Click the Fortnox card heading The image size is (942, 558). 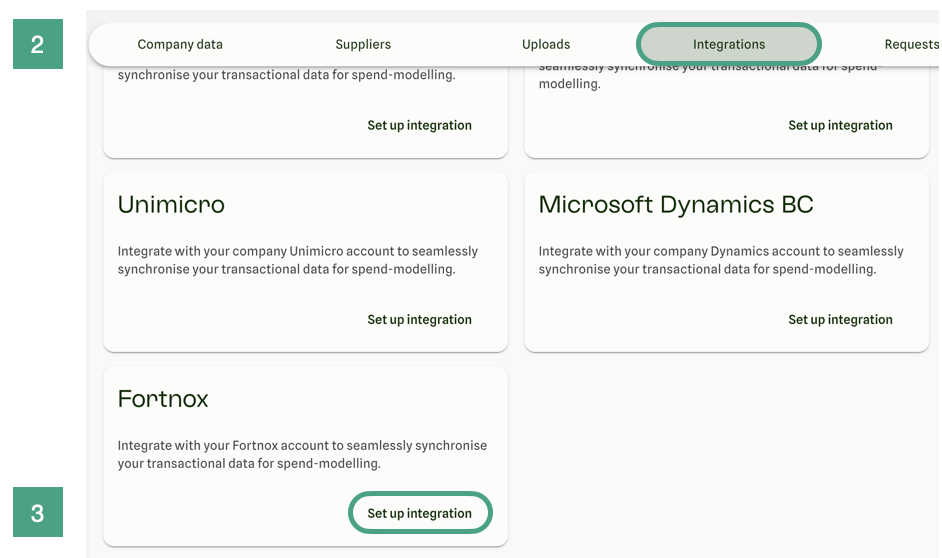[x=163, y=399]
